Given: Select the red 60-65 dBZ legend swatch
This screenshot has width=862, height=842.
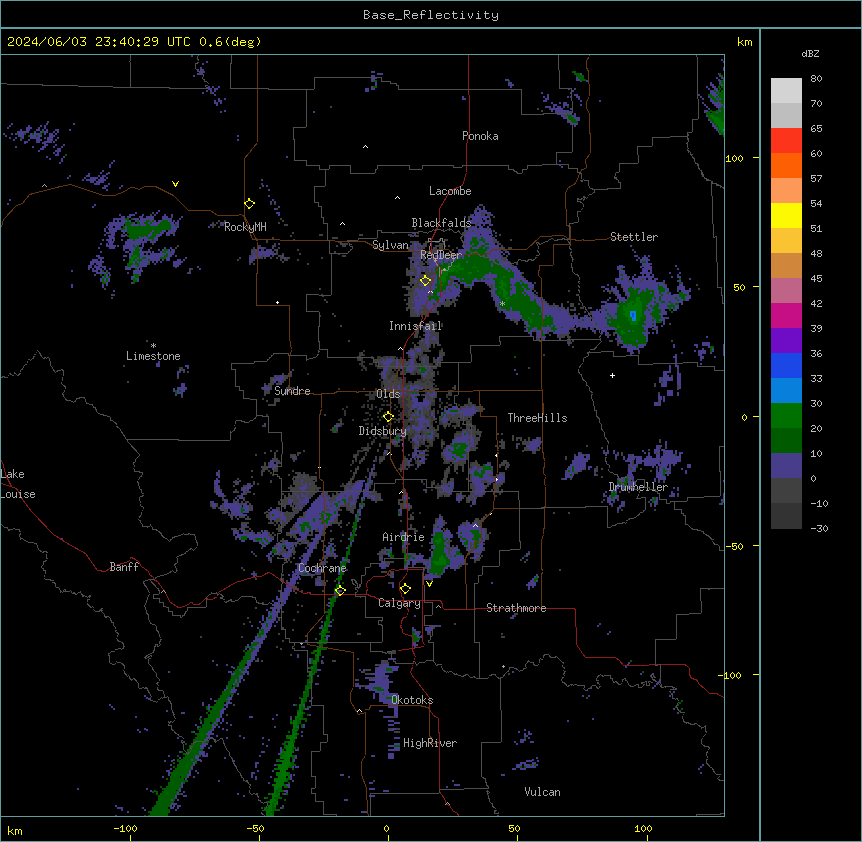Looking at the screenshot, I should (786, 141).
